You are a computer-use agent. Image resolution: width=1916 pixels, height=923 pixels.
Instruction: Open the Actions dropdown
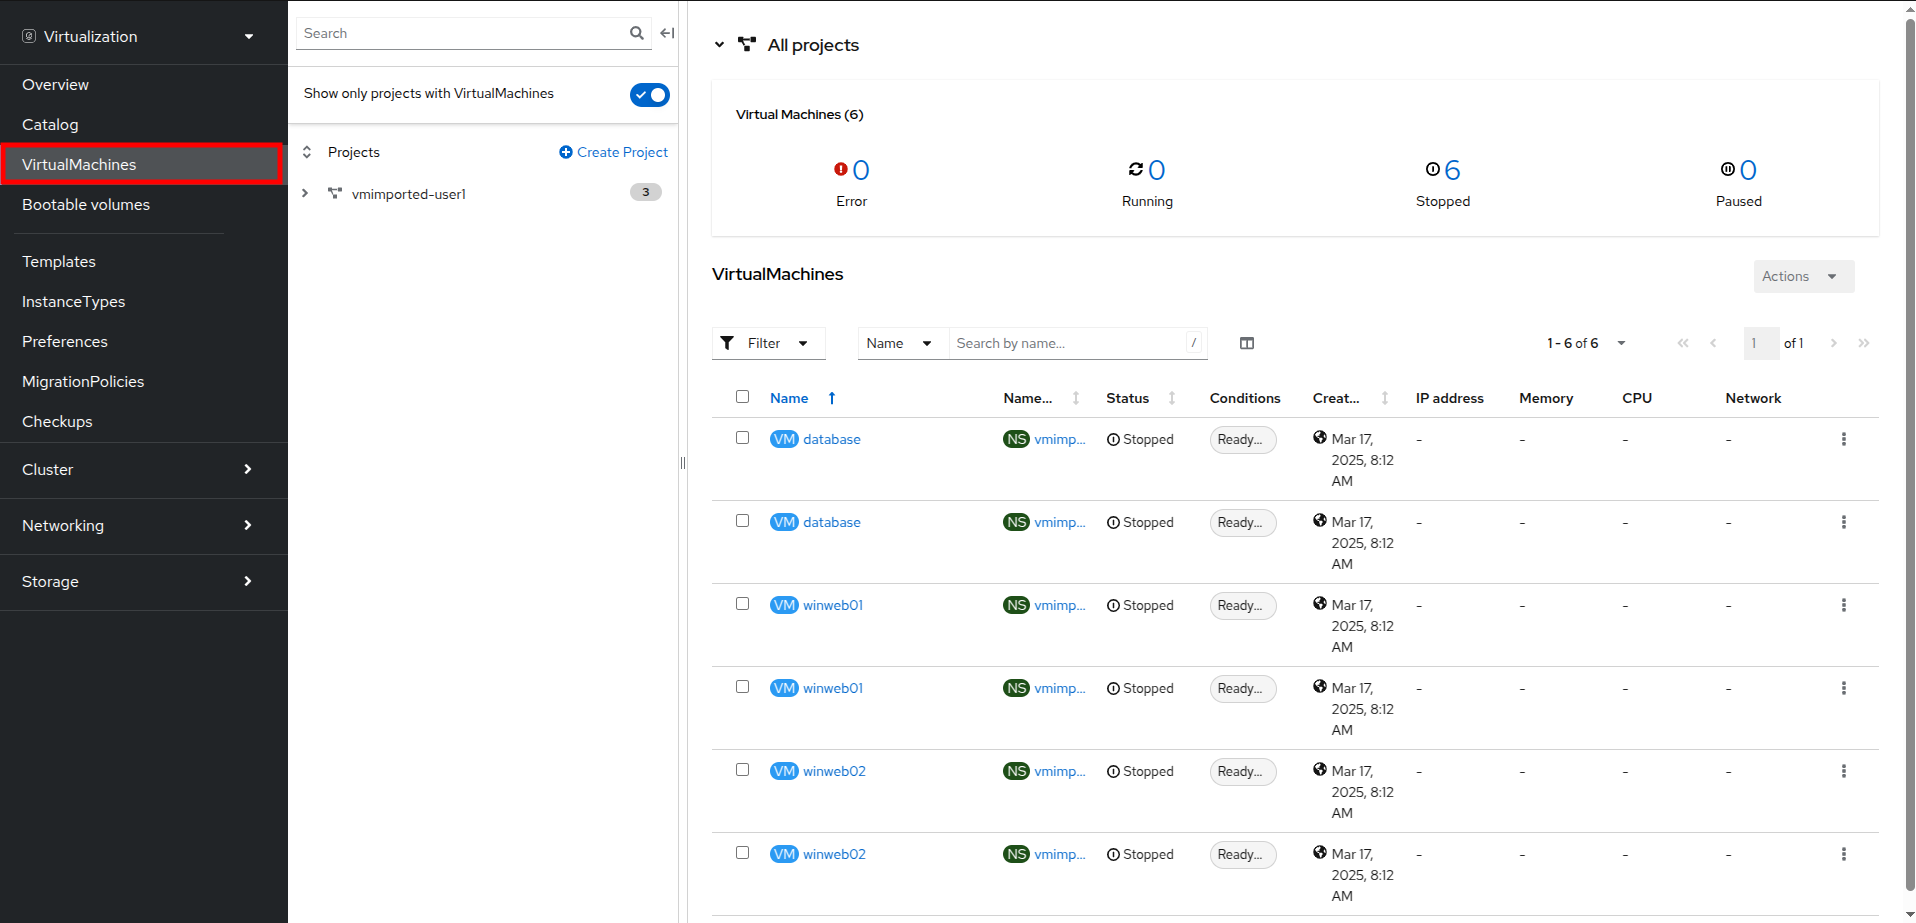point(1803,276)
